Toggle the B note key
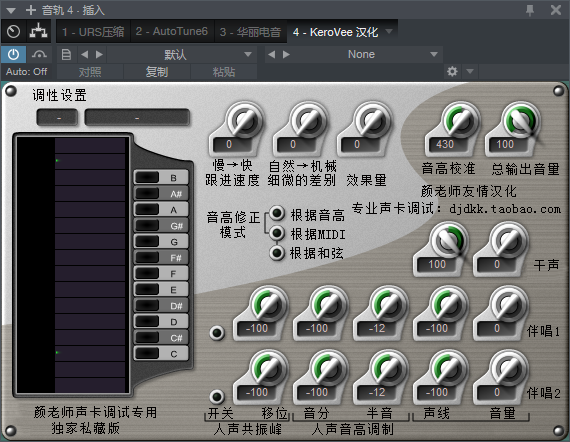 point(161,177)
